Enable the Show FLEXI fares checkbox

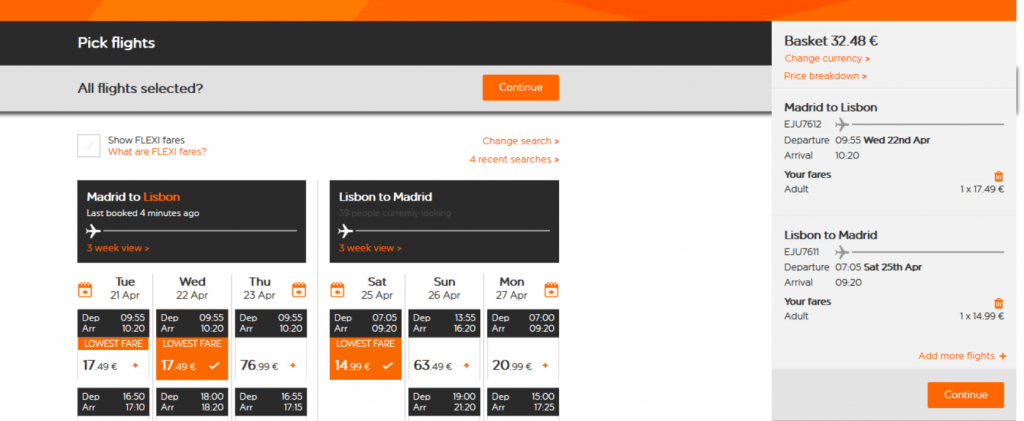click(x=89, y=146)
